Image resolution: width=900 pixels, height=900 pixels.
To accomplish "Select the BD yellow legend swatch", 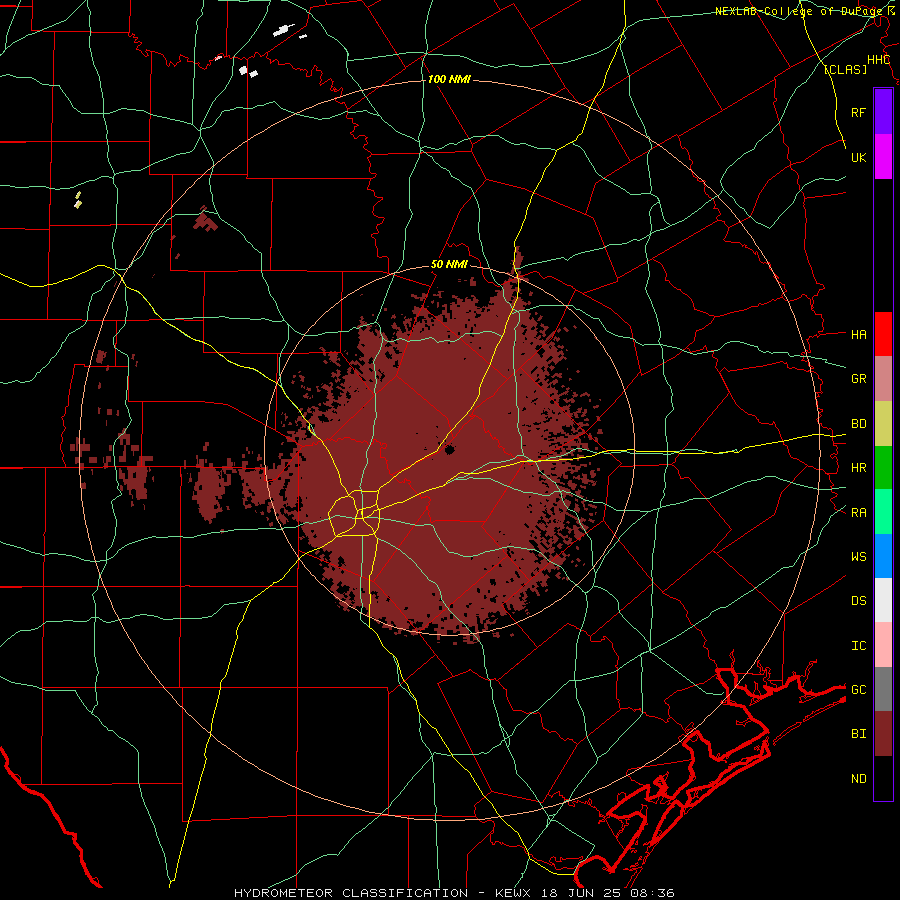I will 883,423.
